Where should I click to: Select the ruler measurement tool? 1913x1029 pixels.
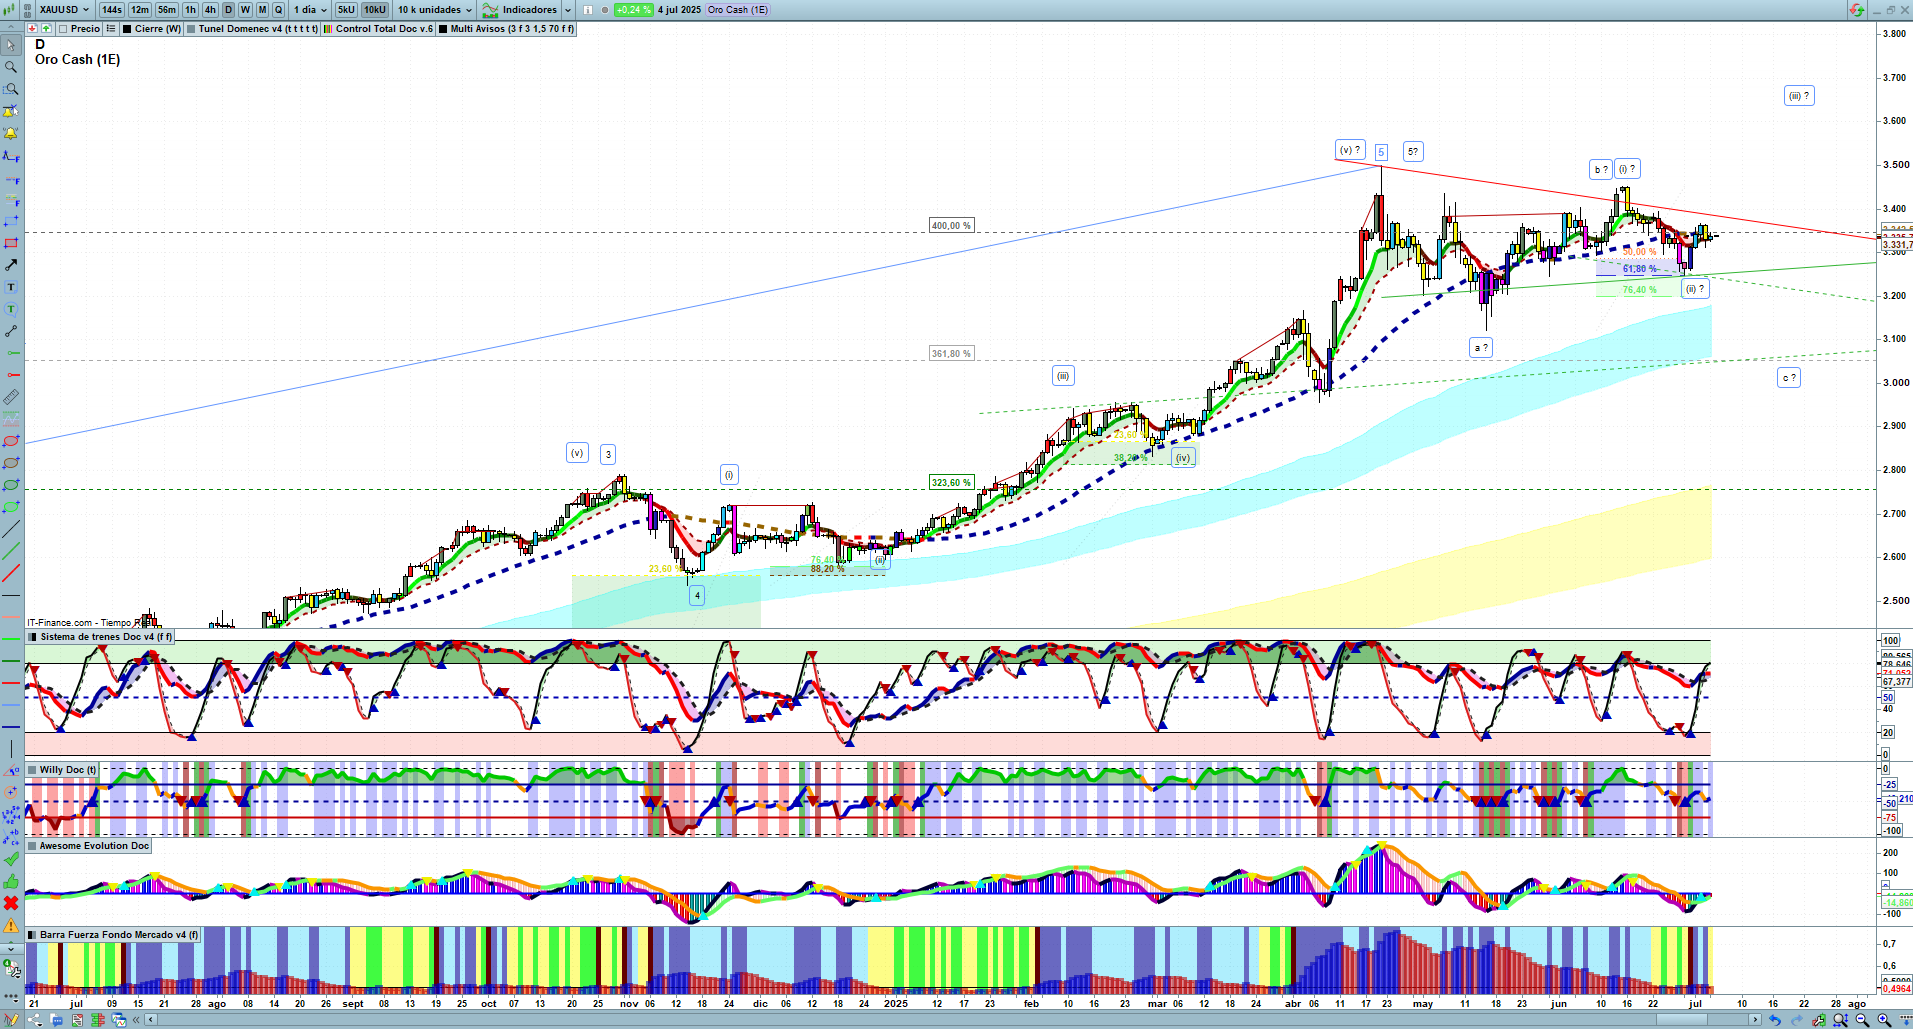click(11, 397)
